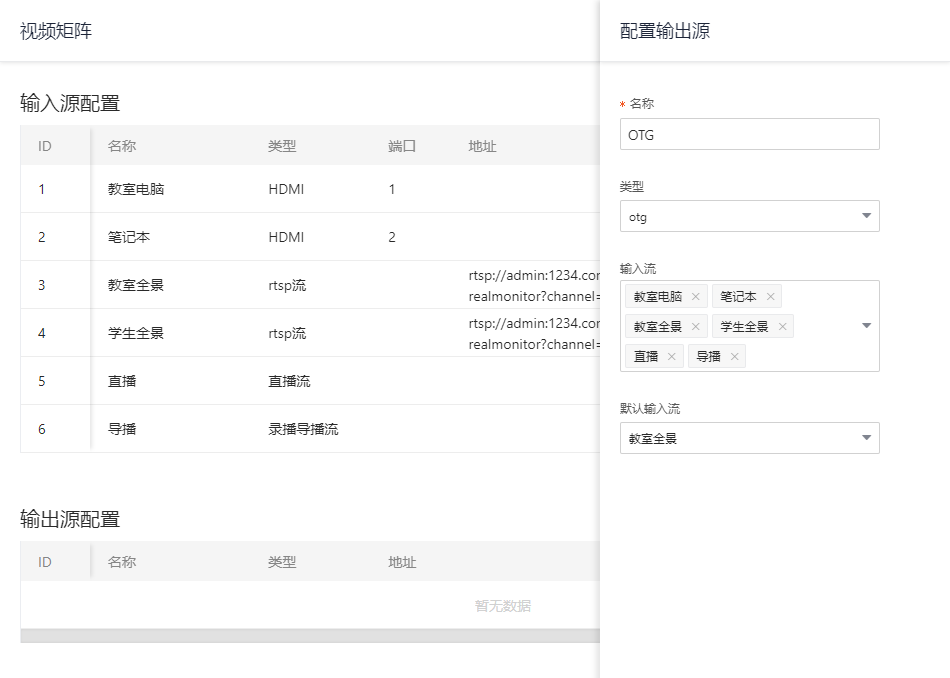Remove the 学生全景 tag from 输入流
The height and width of the screenshot is (678, 950).
click(x=782, y=327)
